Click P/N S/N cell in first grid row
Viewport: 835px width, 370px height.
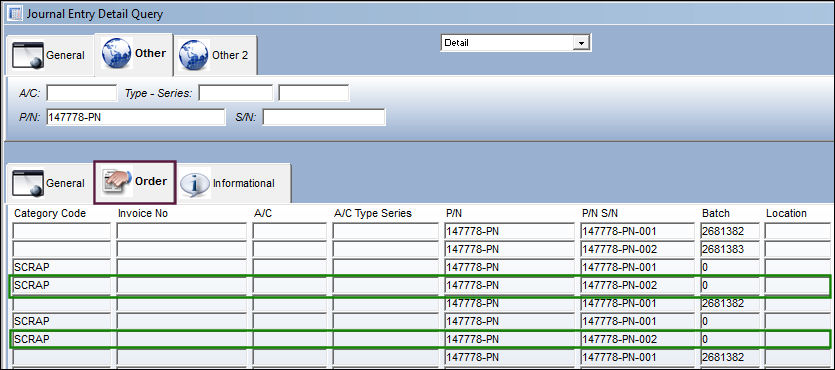click(638, 232)
